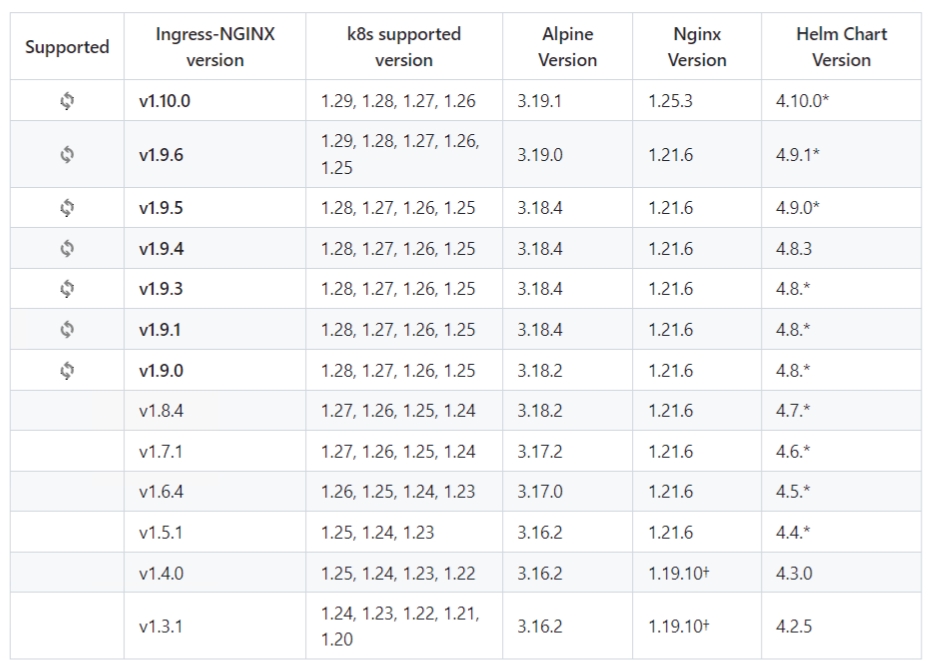Select the v1.10.0 version cell
Viewport: 929px width, 661px height.
coord(165,101)
